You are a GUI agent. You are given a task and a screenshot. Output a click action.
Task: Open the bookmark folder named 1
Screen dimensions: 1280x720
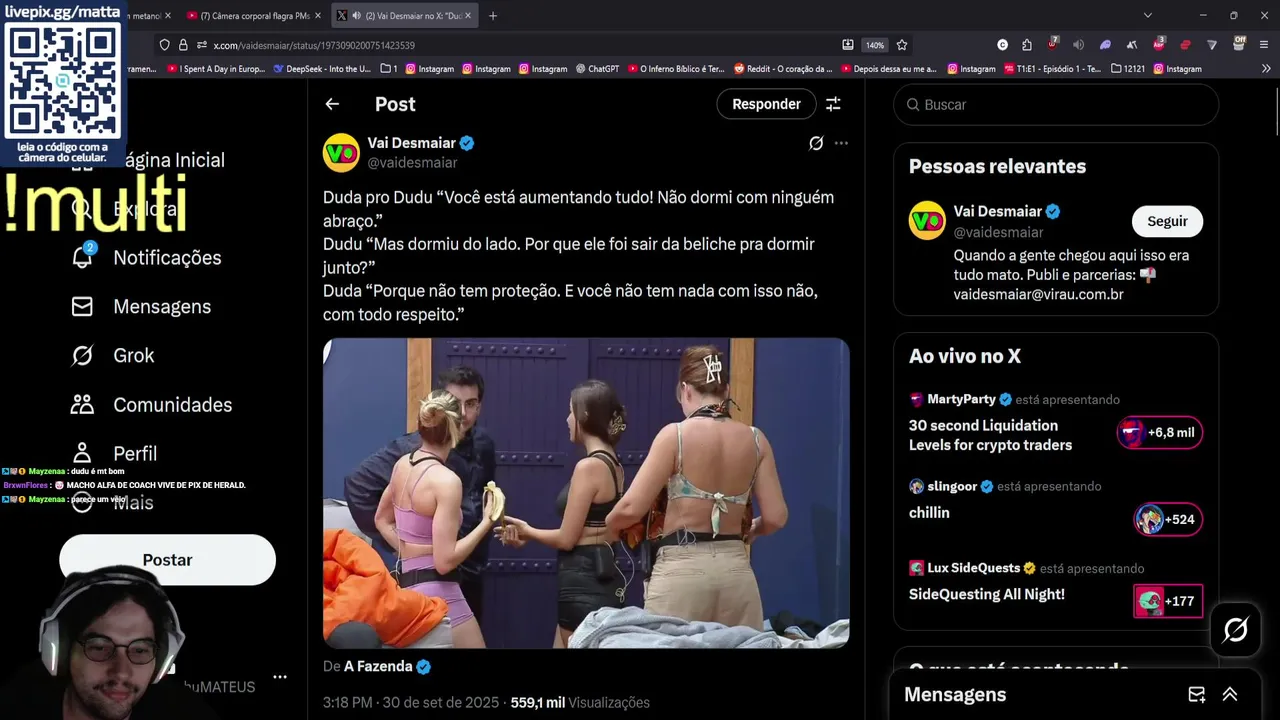point(389,69)
